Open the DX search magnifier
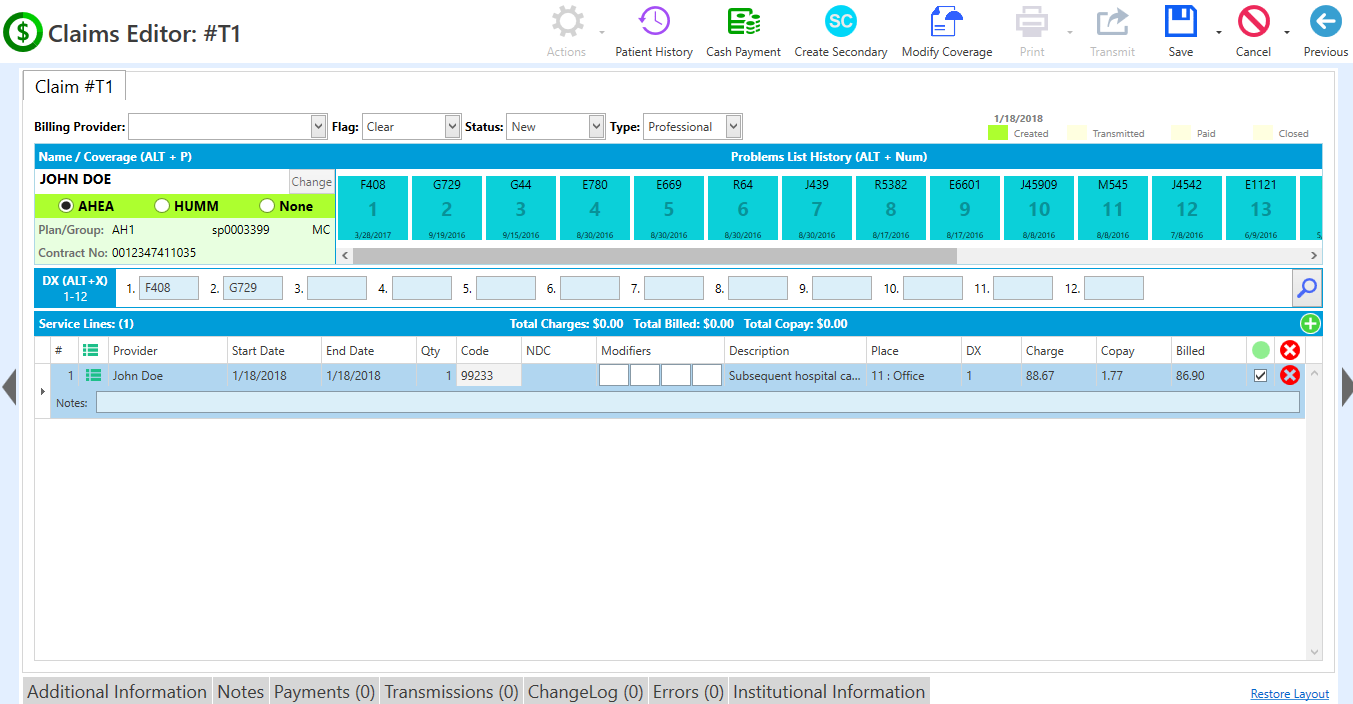The width and height of the screenshot is (1353, 704). [x=1307, y=287]
